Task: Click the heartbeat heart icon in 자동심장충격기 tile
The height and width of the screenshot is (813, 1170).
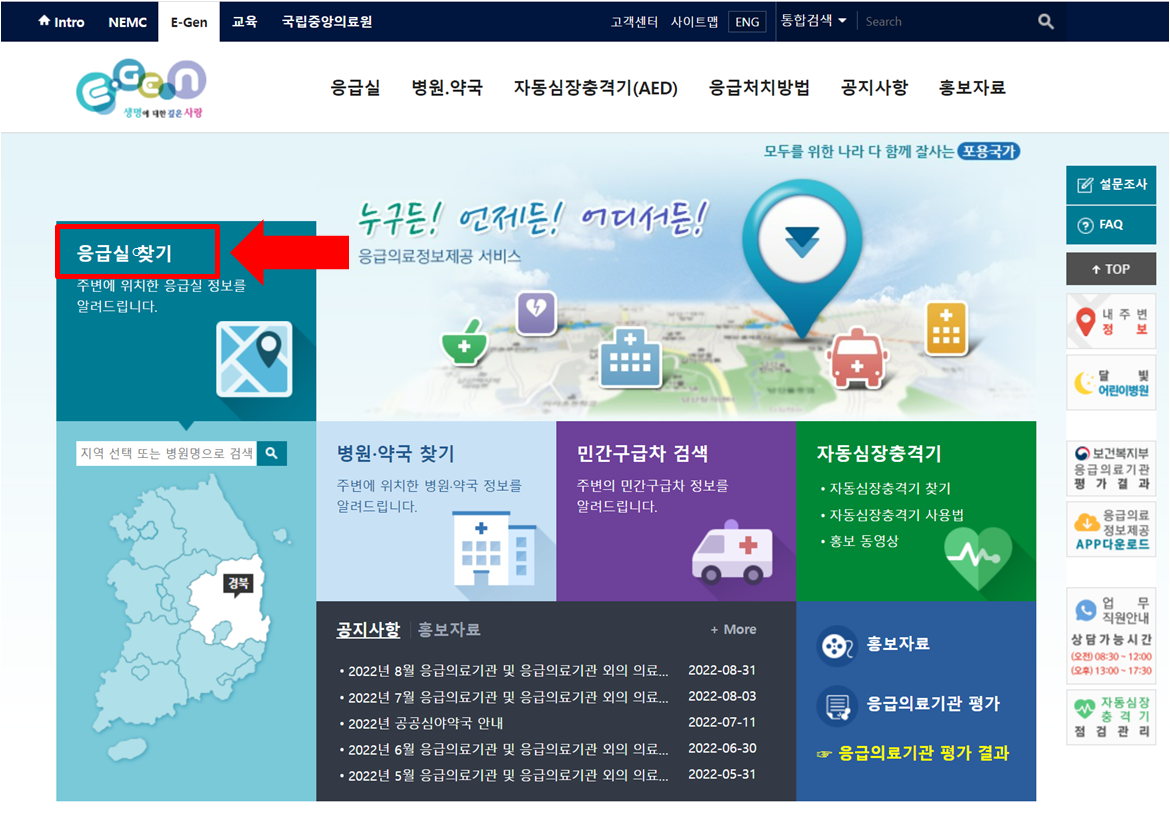Action: (x=977, y=557)
